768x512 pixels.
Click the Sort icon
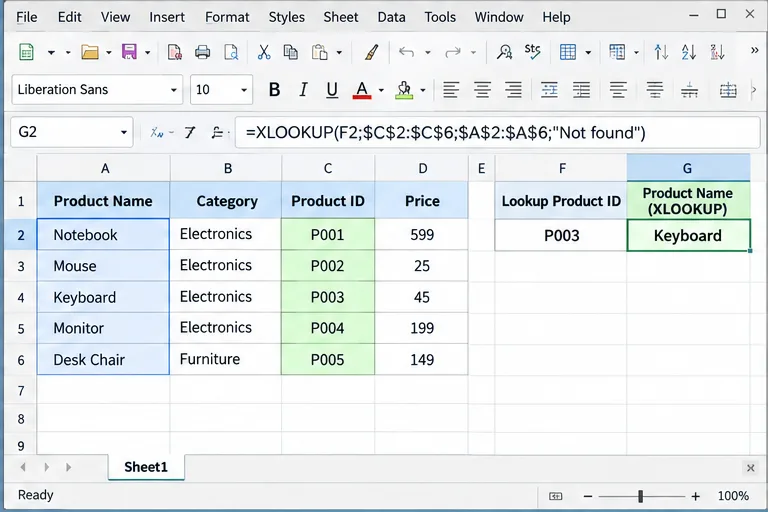coord(661,52)
